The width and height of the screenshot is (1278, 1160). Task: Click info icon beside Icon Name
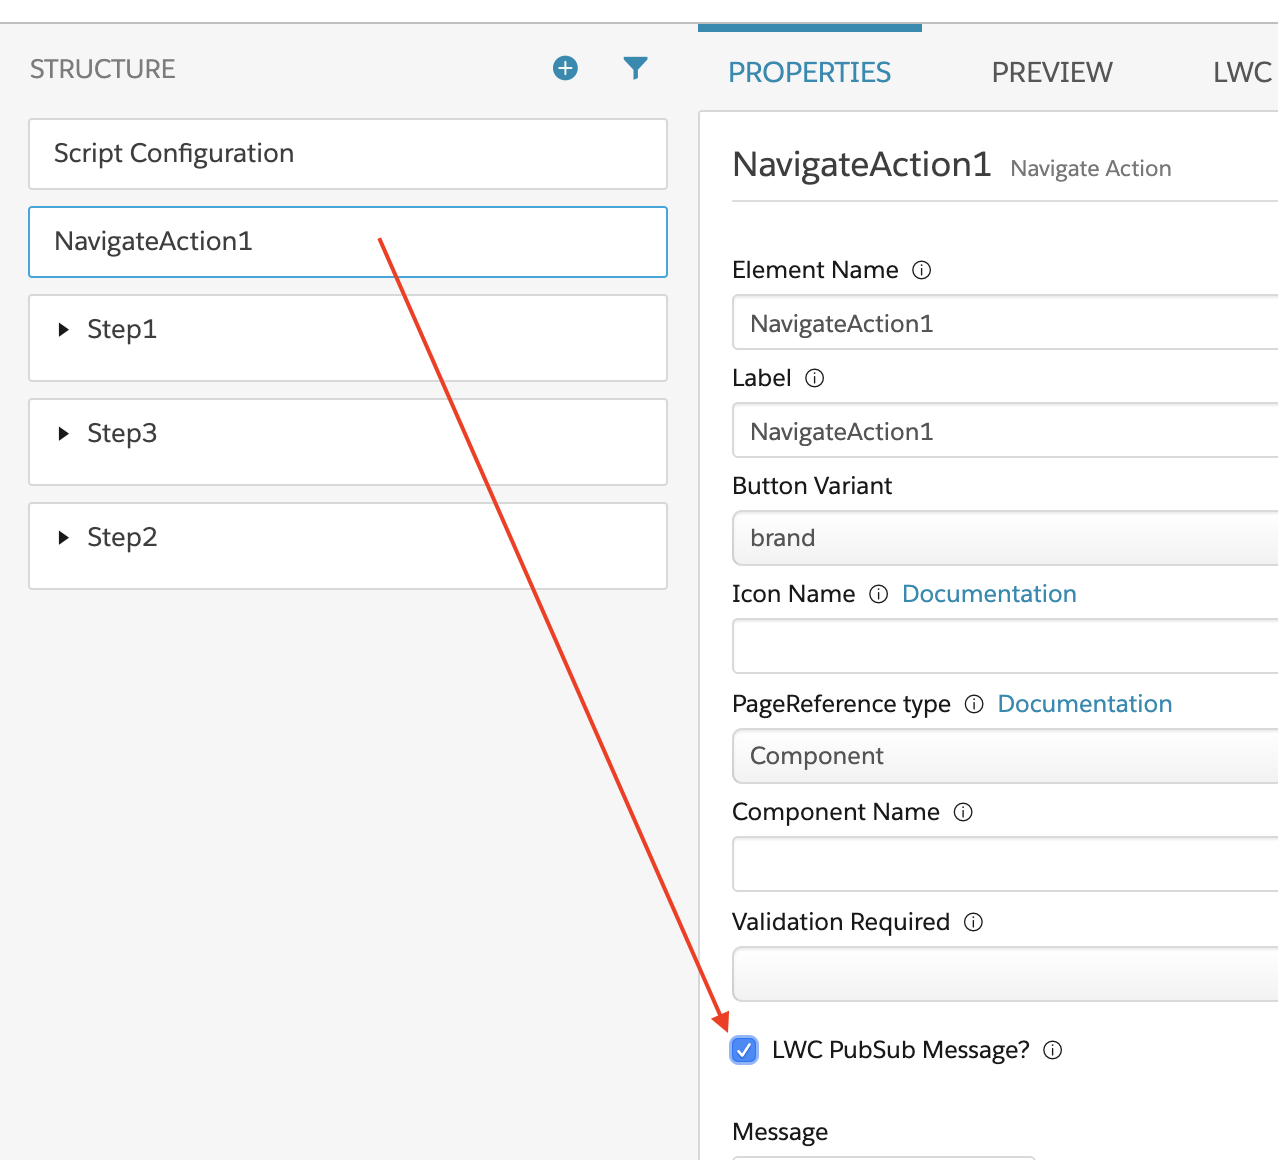(x=878, y=594)
